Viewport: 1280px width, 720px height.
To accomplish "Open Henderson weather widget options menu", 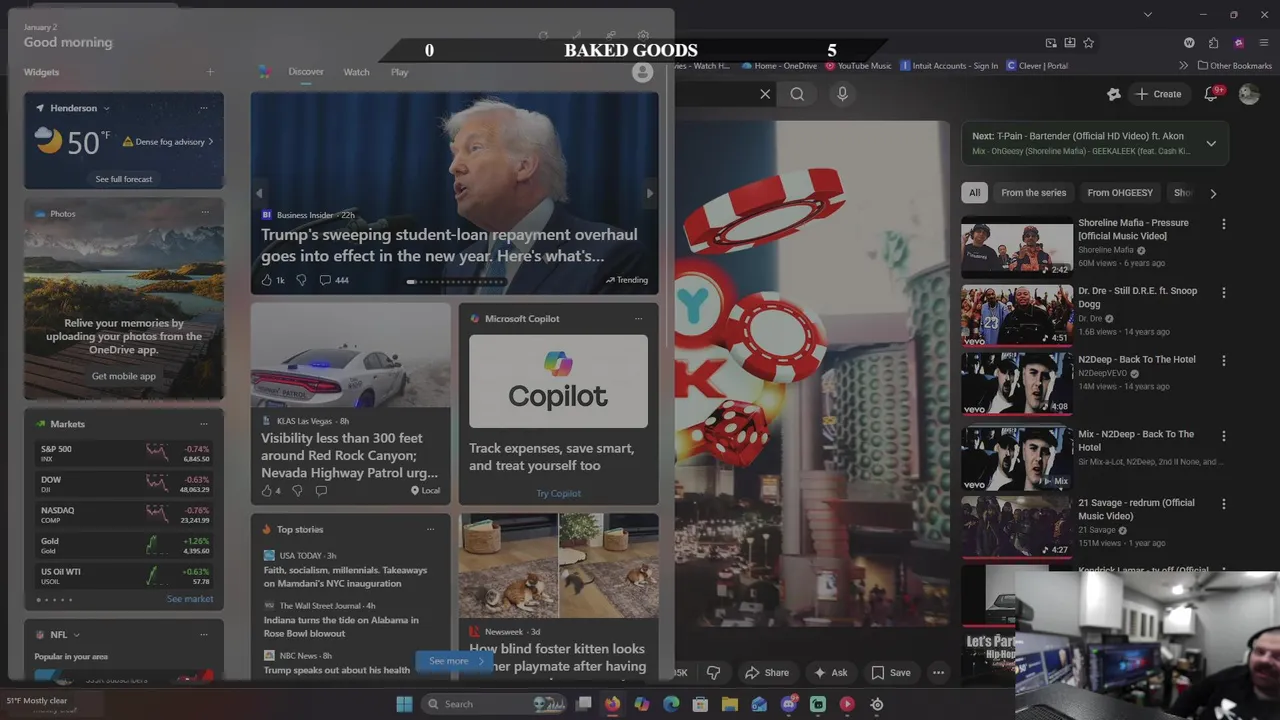I will pyautogui.click(x=204, y=108).
